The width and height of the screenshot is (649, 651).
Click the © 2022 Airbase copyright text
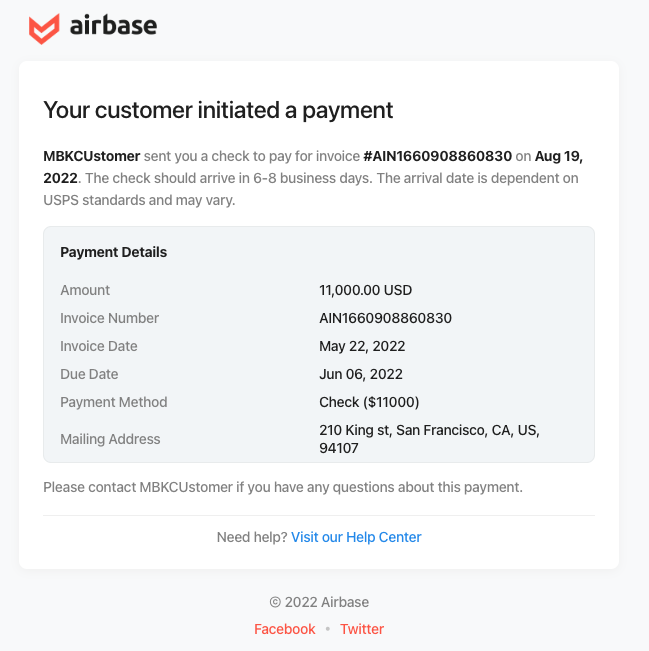coord(319,602)
